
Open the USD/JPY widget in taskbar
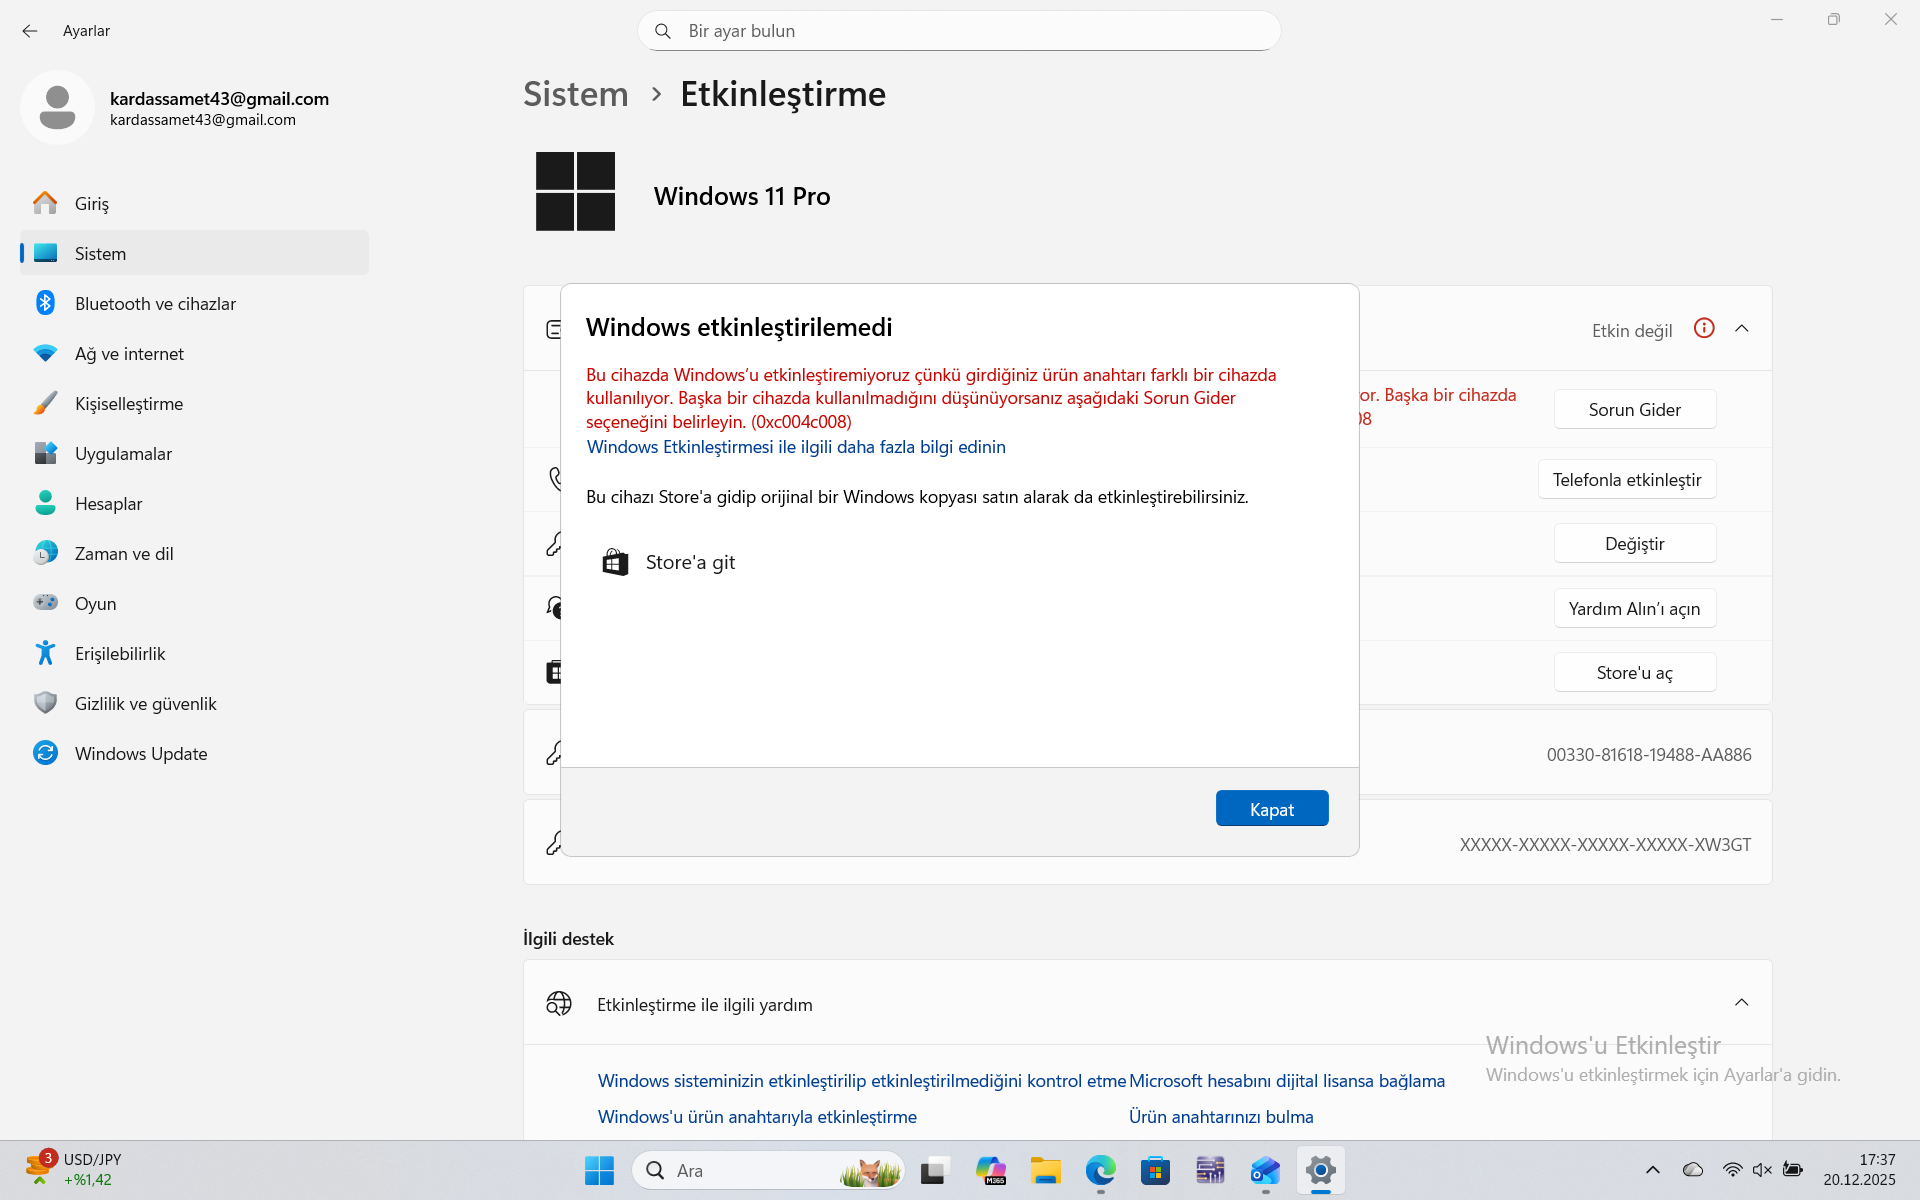73,1170
